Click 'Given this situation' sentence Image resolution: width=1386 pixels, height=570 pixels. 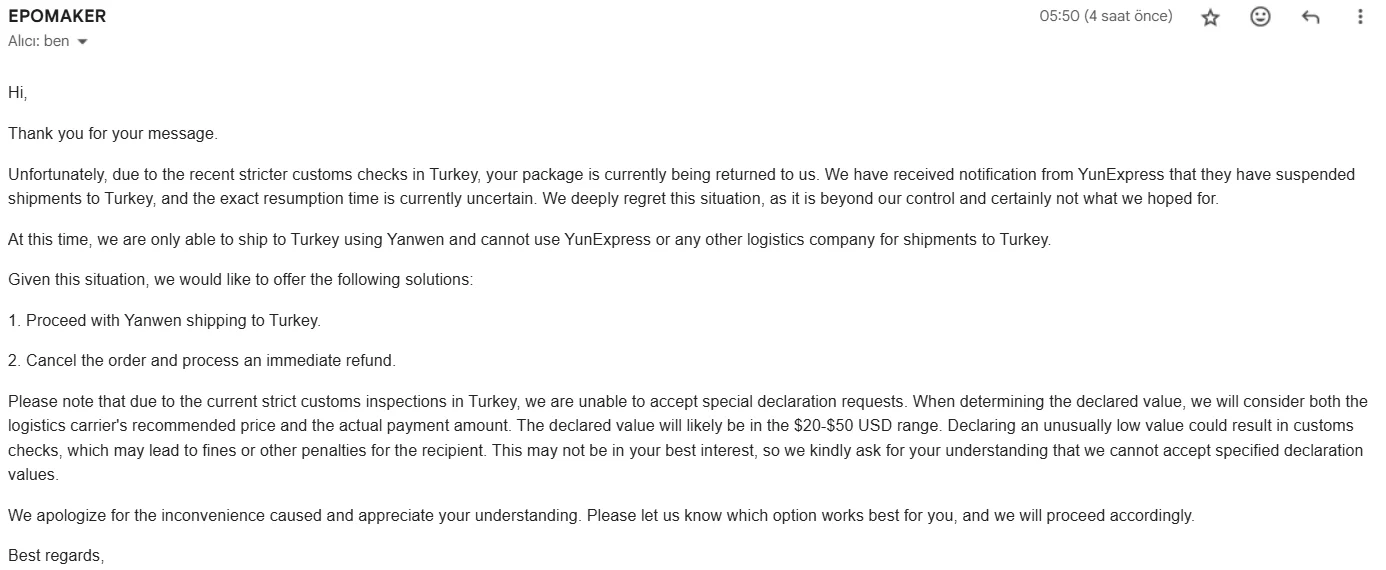[x=240, y=280]
